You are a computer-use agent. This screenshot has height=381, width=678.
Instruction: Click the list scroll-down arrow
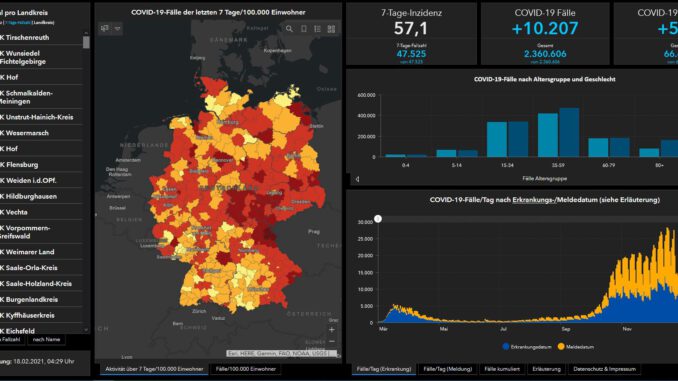pos(86,330)
